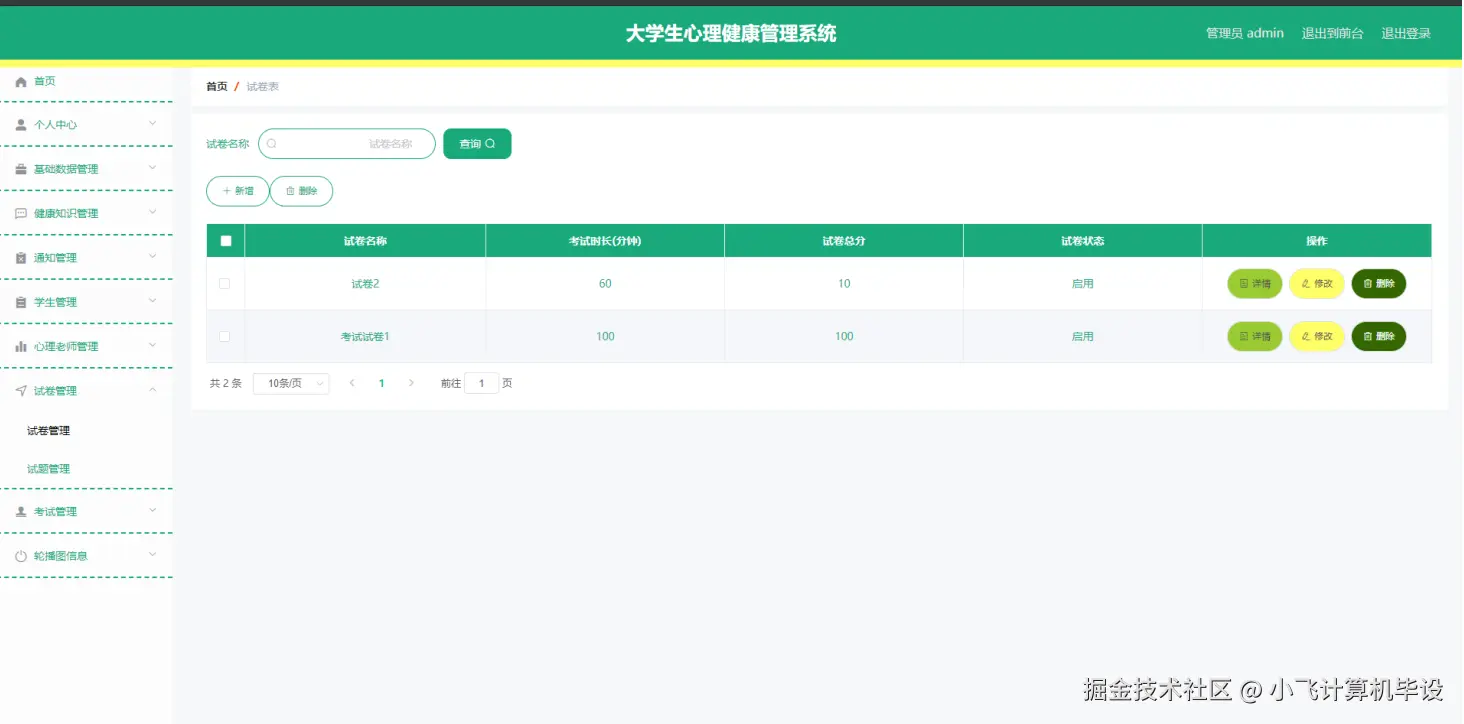
Task: Click the 试卷状态 column header
Action: point(1083,241)
